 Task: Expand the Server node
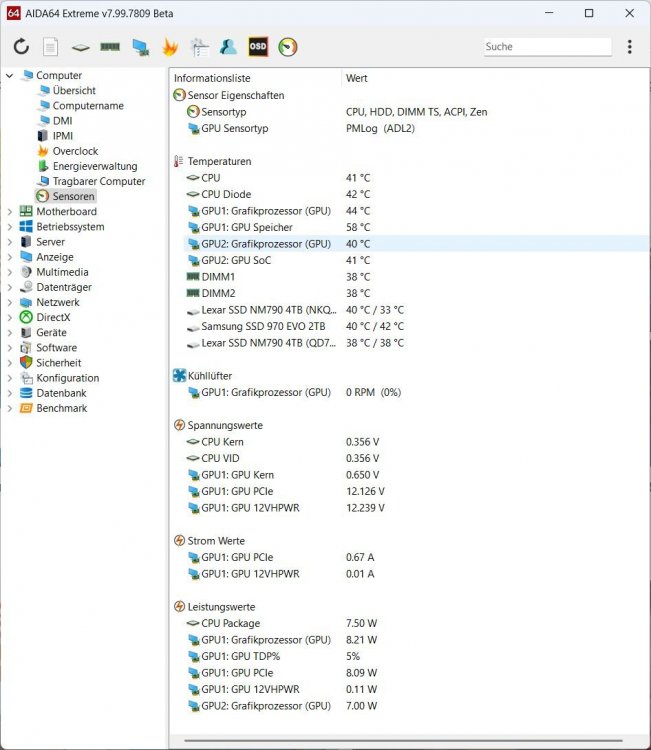(x=10, y=242)
